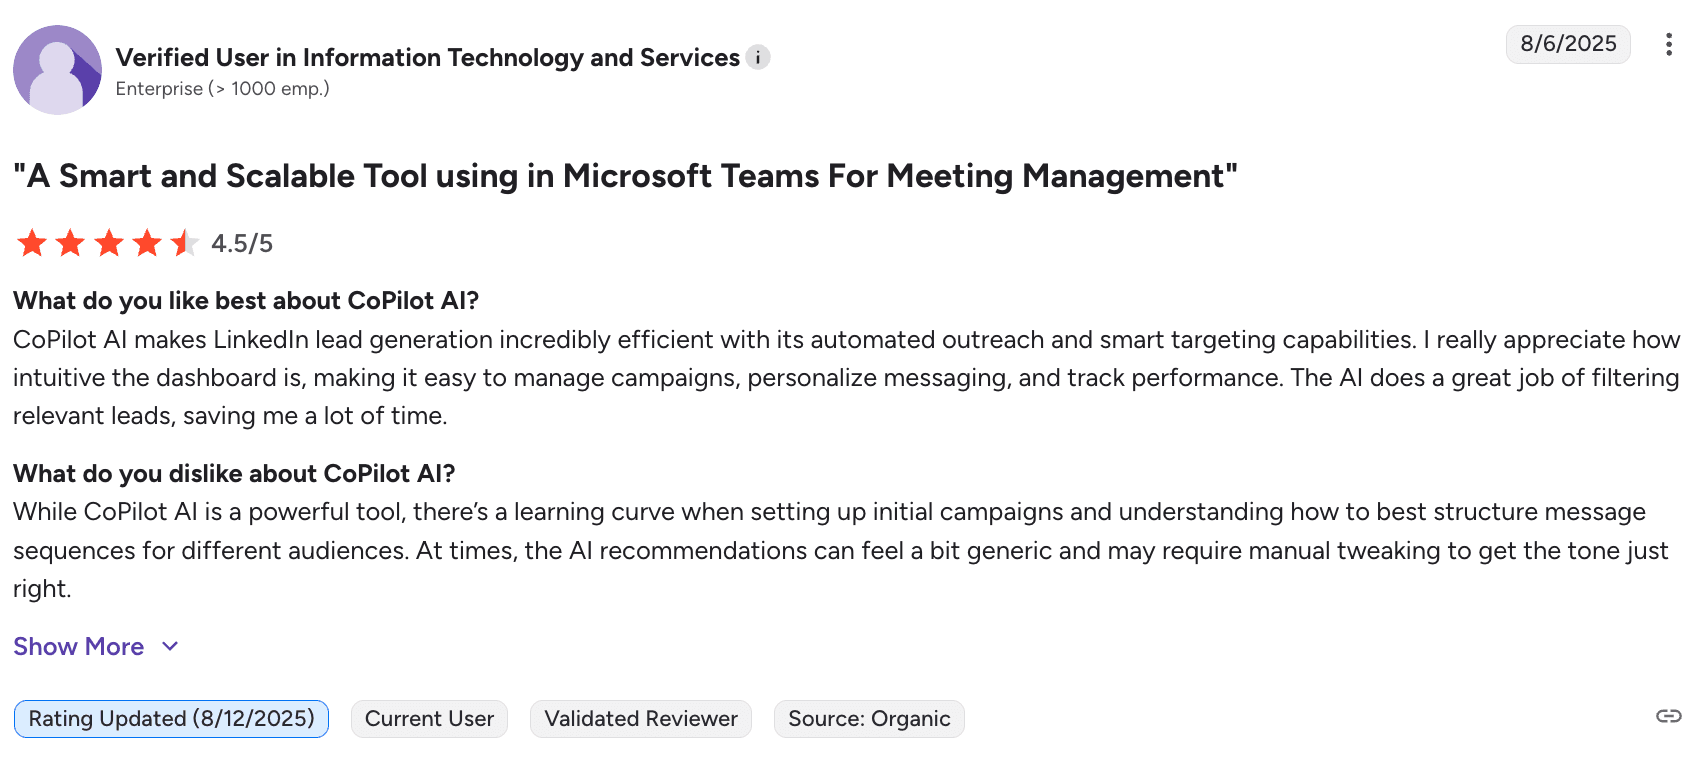Screen dimensions: 1708x762
Task: Open the review title about Microsoft Teams
Action: (625, 176)
